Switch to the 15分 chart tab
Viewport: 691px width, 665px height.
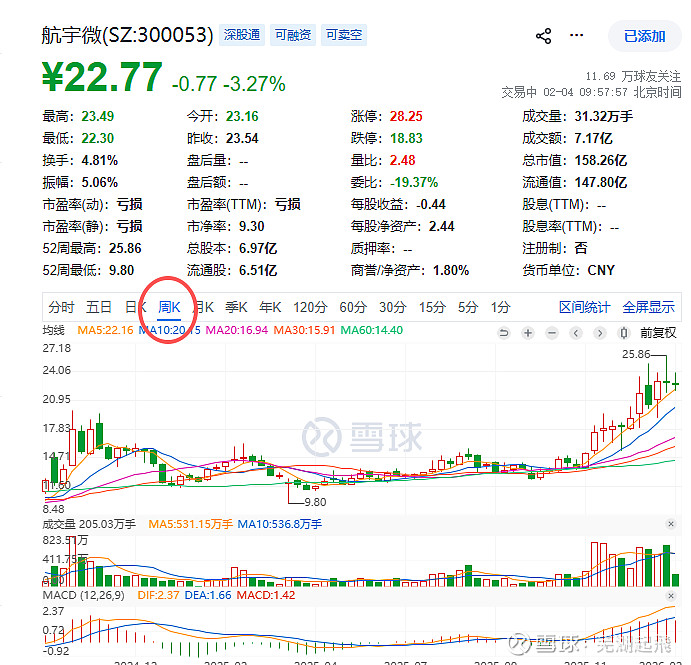pos(432,307)
